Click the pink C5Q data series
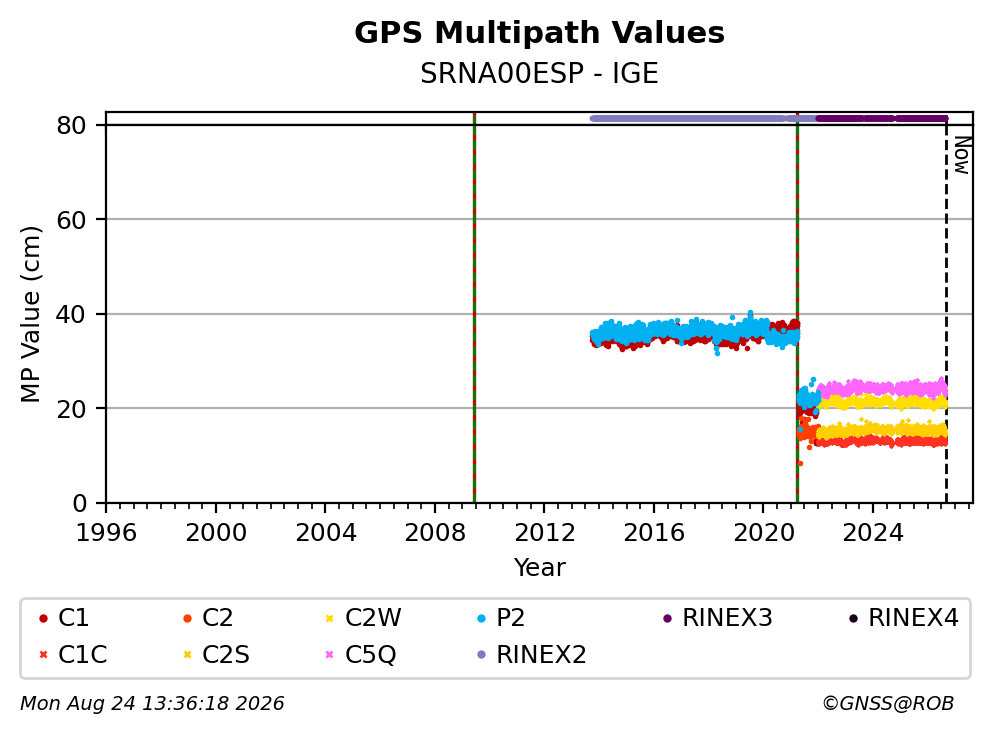 (883, 387)
